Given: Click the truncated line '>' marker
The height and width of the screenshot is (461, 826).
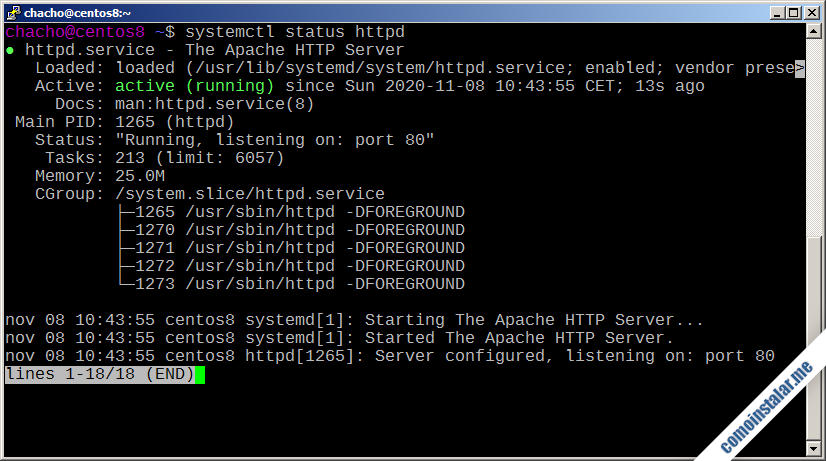Looking at the screenshot, I should pyautogui.click(x=799, y=68).
